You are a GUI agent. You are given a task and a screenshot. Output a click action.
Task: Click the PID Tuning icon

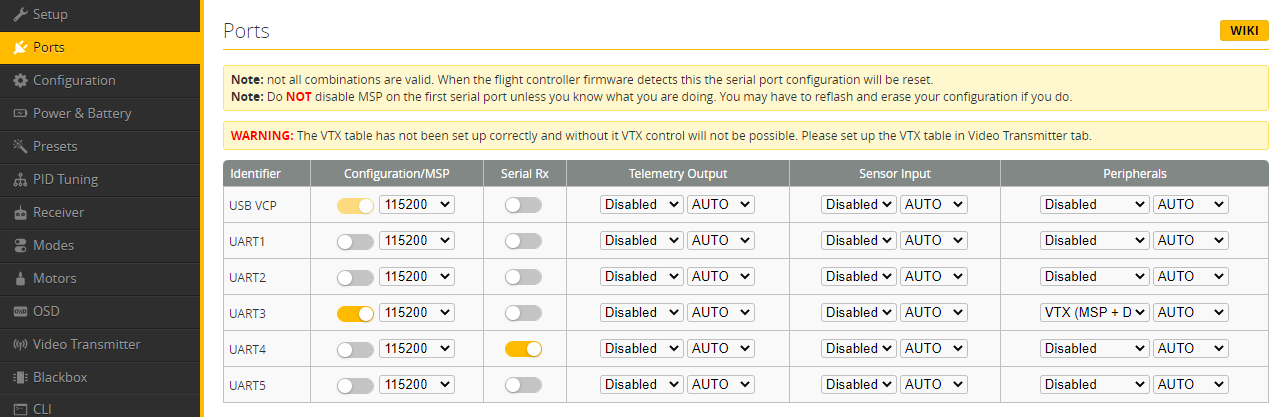(20, 179)
